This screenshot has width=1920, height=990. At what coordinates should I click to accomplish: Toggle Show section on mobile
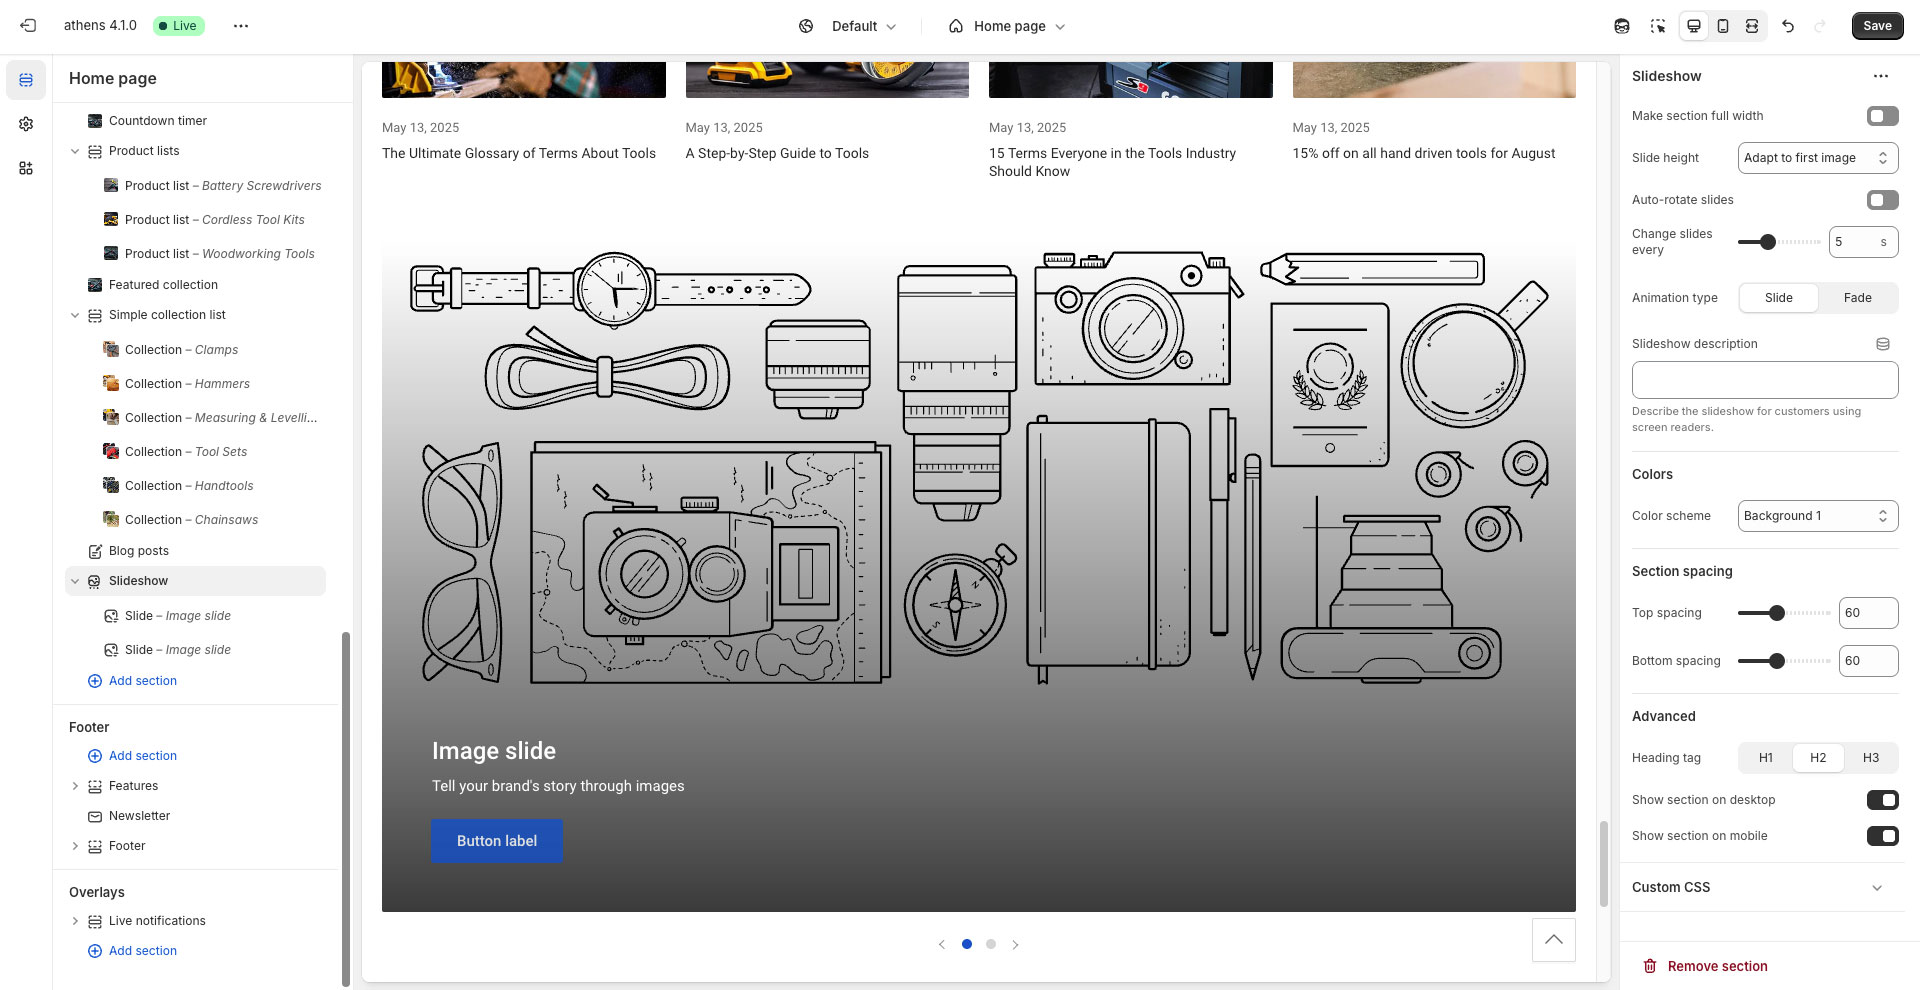coord(1882,836)
